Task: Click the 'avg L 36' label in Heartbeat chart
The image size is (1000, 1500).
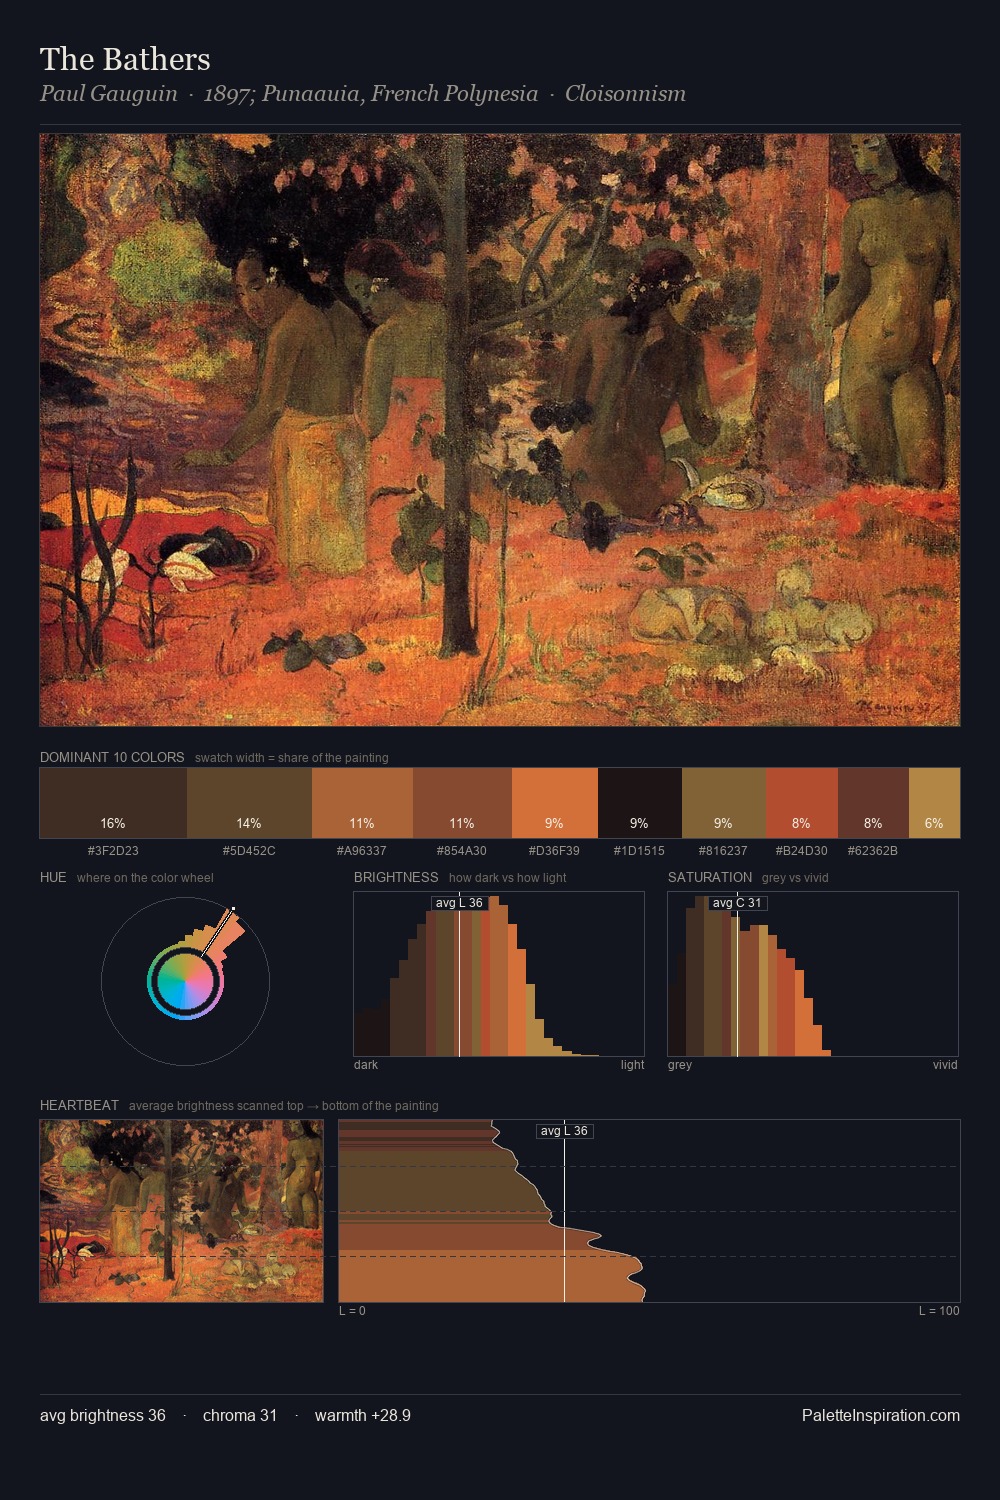Action: [565, 1131]
